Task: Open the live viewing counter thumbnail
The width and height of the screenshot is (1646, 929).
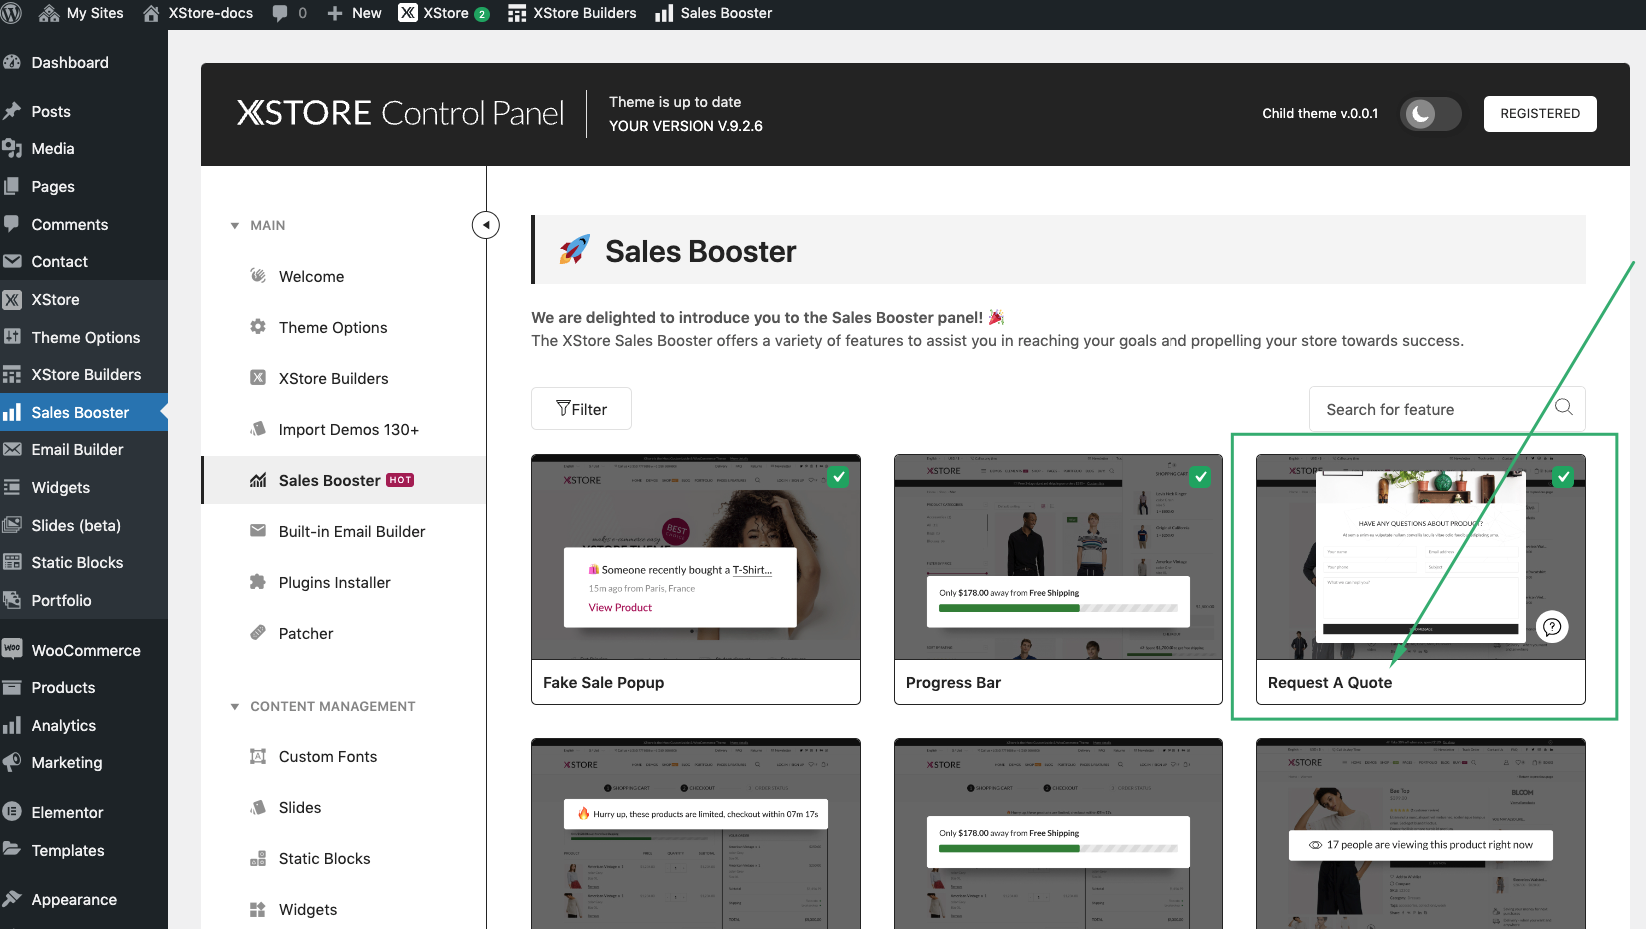Action: [x=1421, y=834]
